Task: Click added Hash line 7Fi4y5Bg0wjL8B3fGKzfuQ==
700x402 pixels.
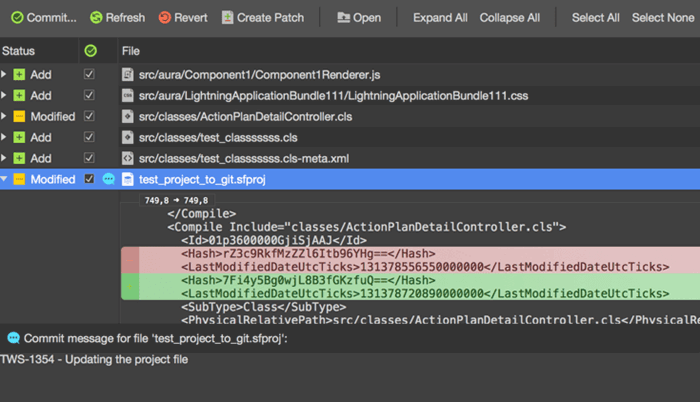Action: [x=308, y=281]
